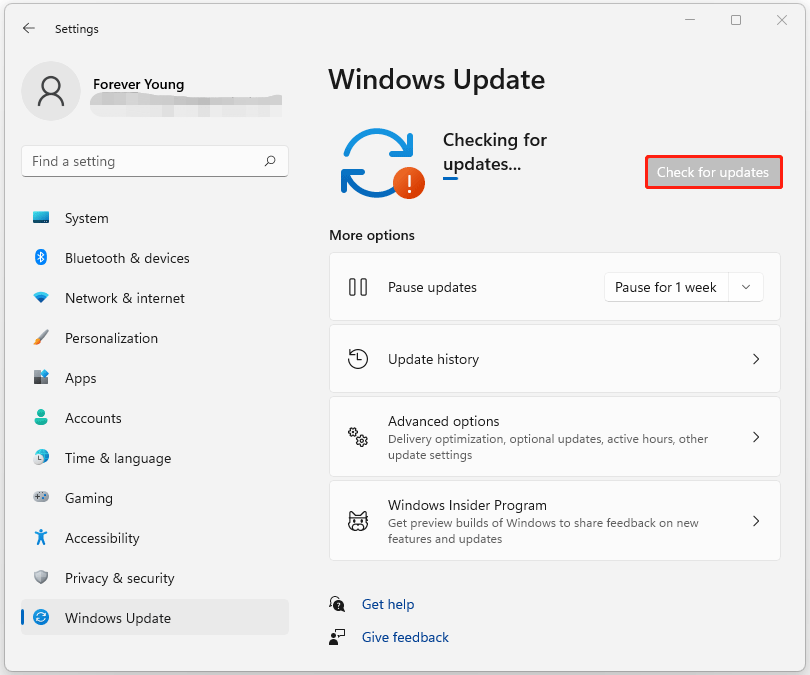The width and height of the screenshot is (810, 675).
Task: Select the Gaming controller icon
Action: point(40,498)
